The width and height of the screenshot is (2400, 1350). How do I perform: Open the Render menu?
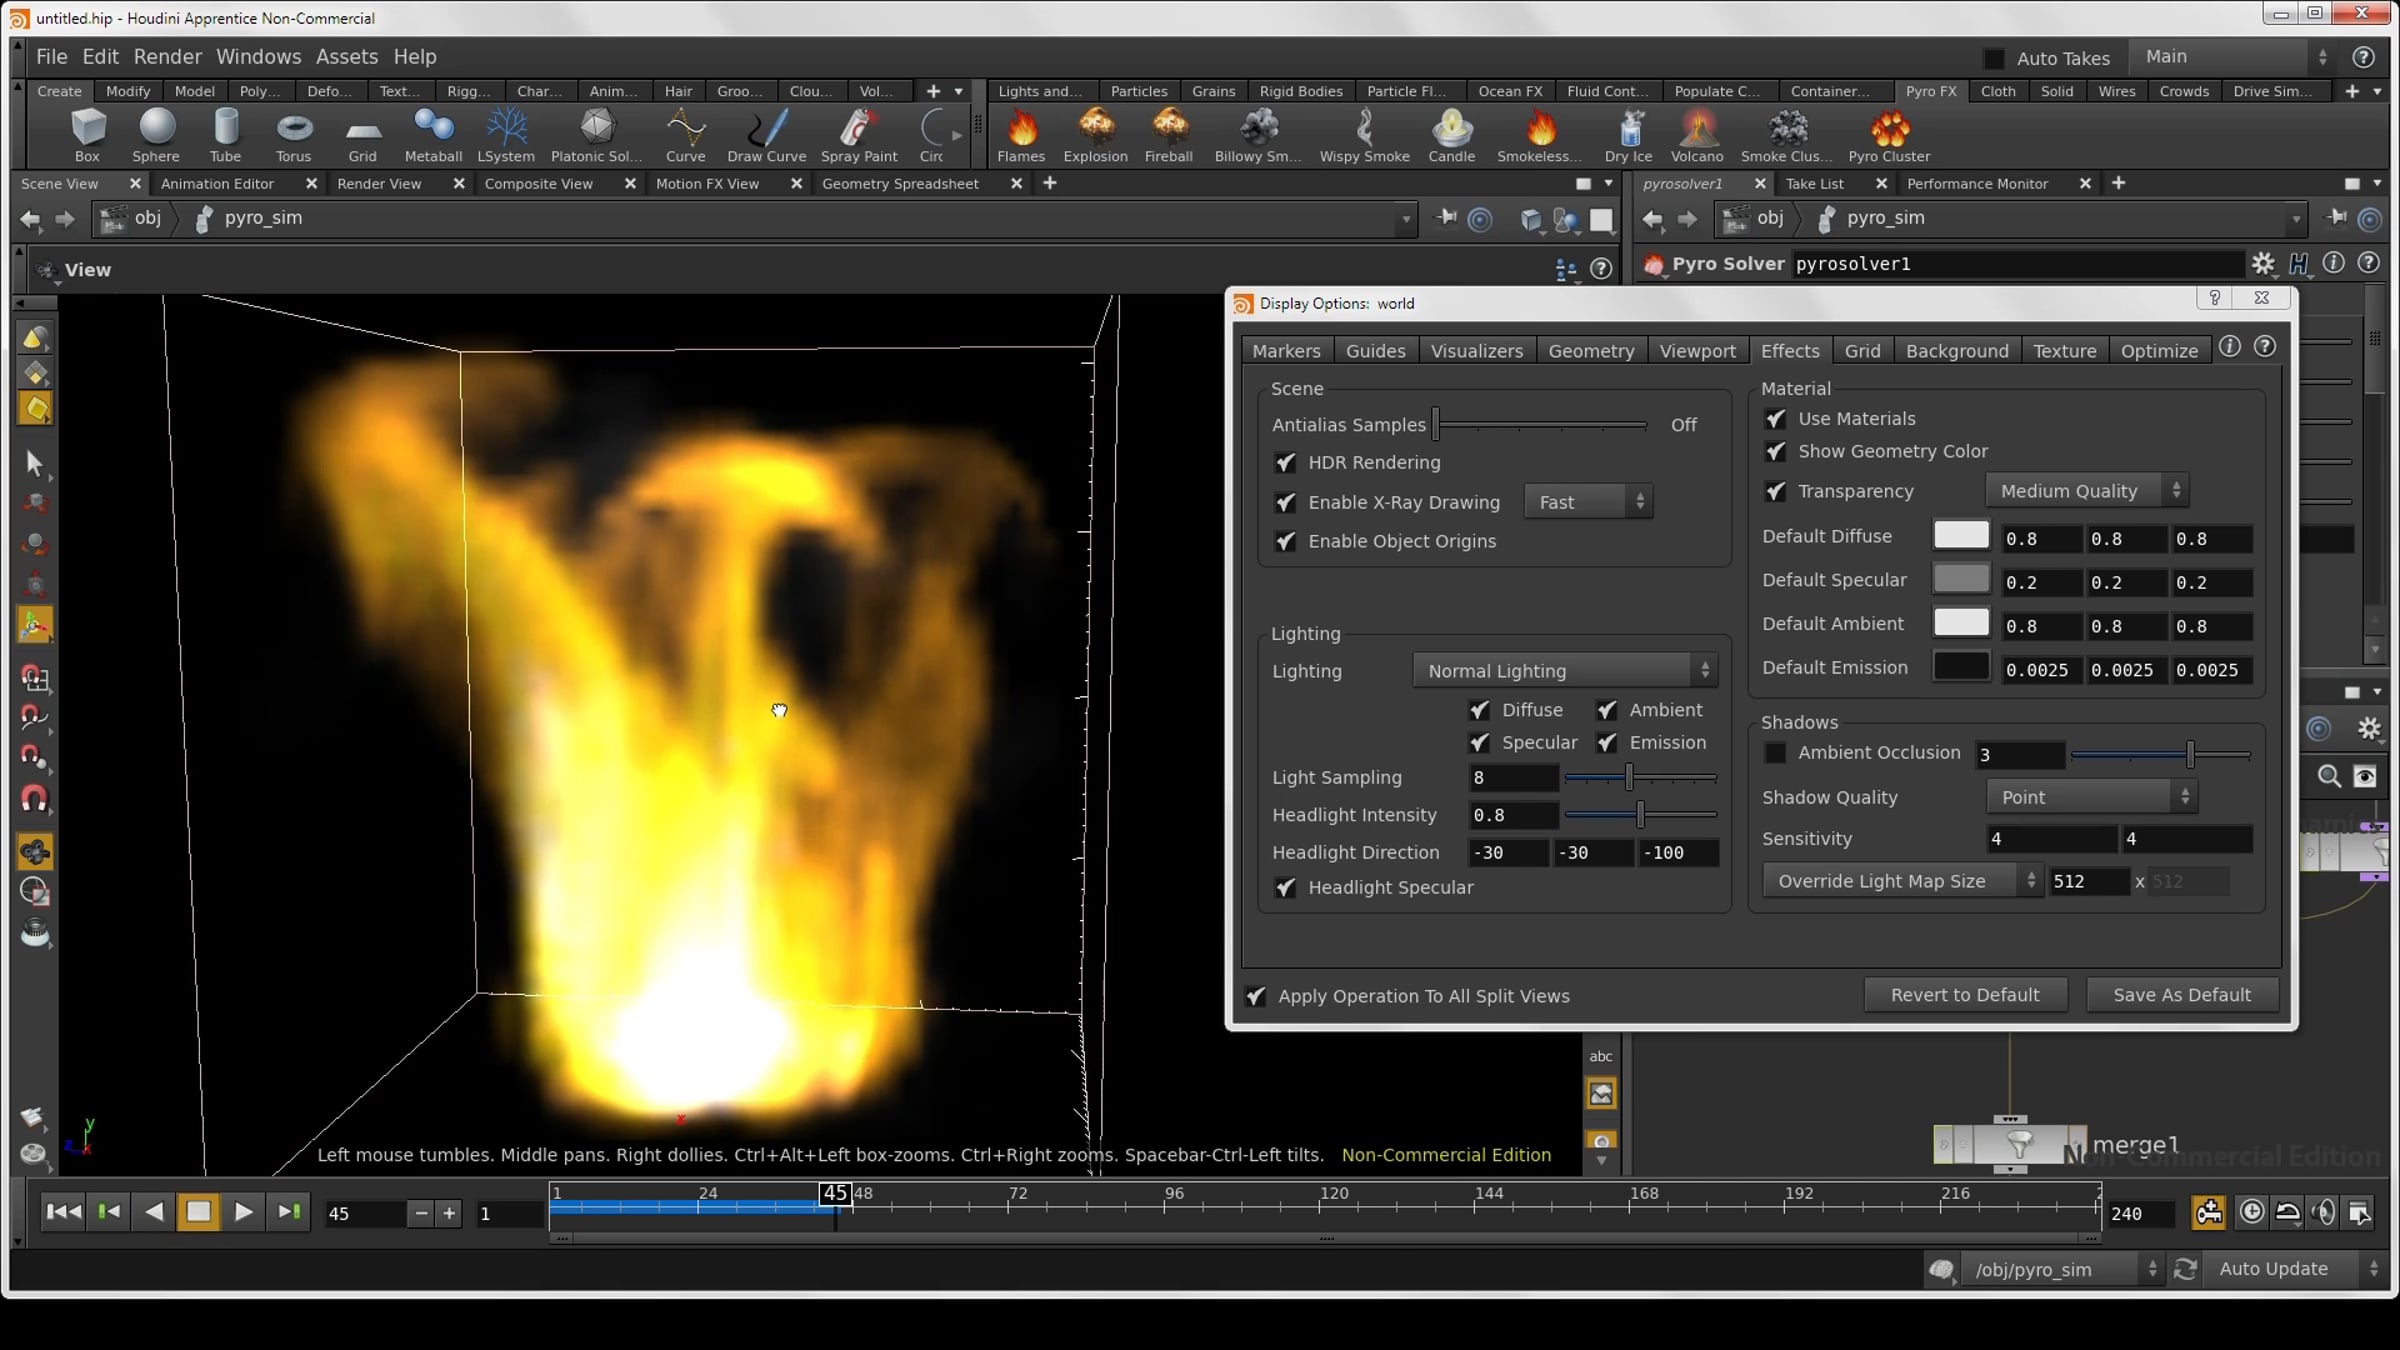click(x=168, y=57)
